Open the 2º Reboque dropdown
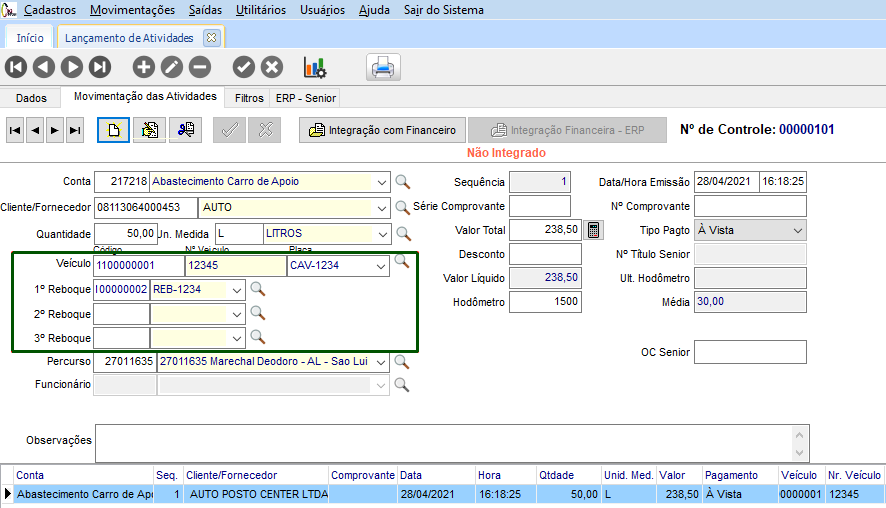The image size is (886, 508). 236,314
